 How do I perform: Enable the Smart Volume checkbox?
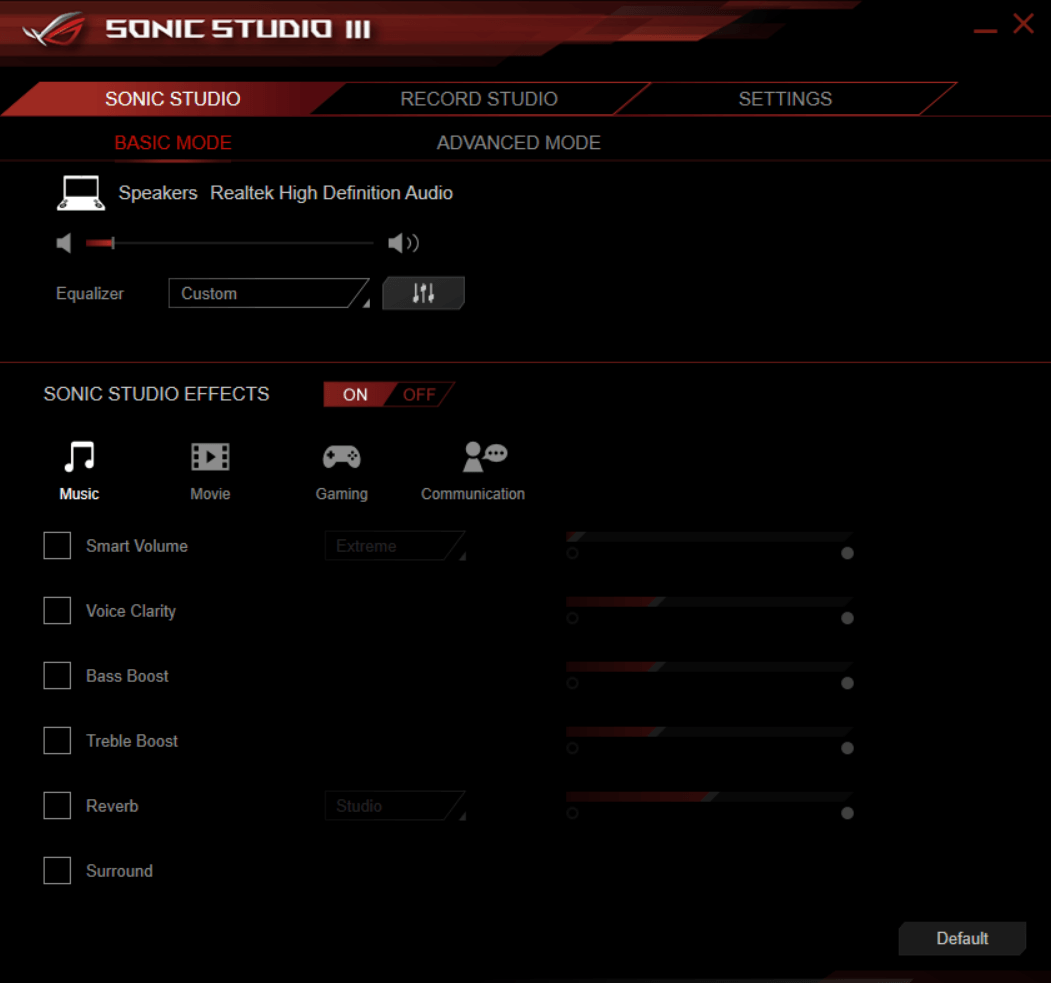point(57,546)
